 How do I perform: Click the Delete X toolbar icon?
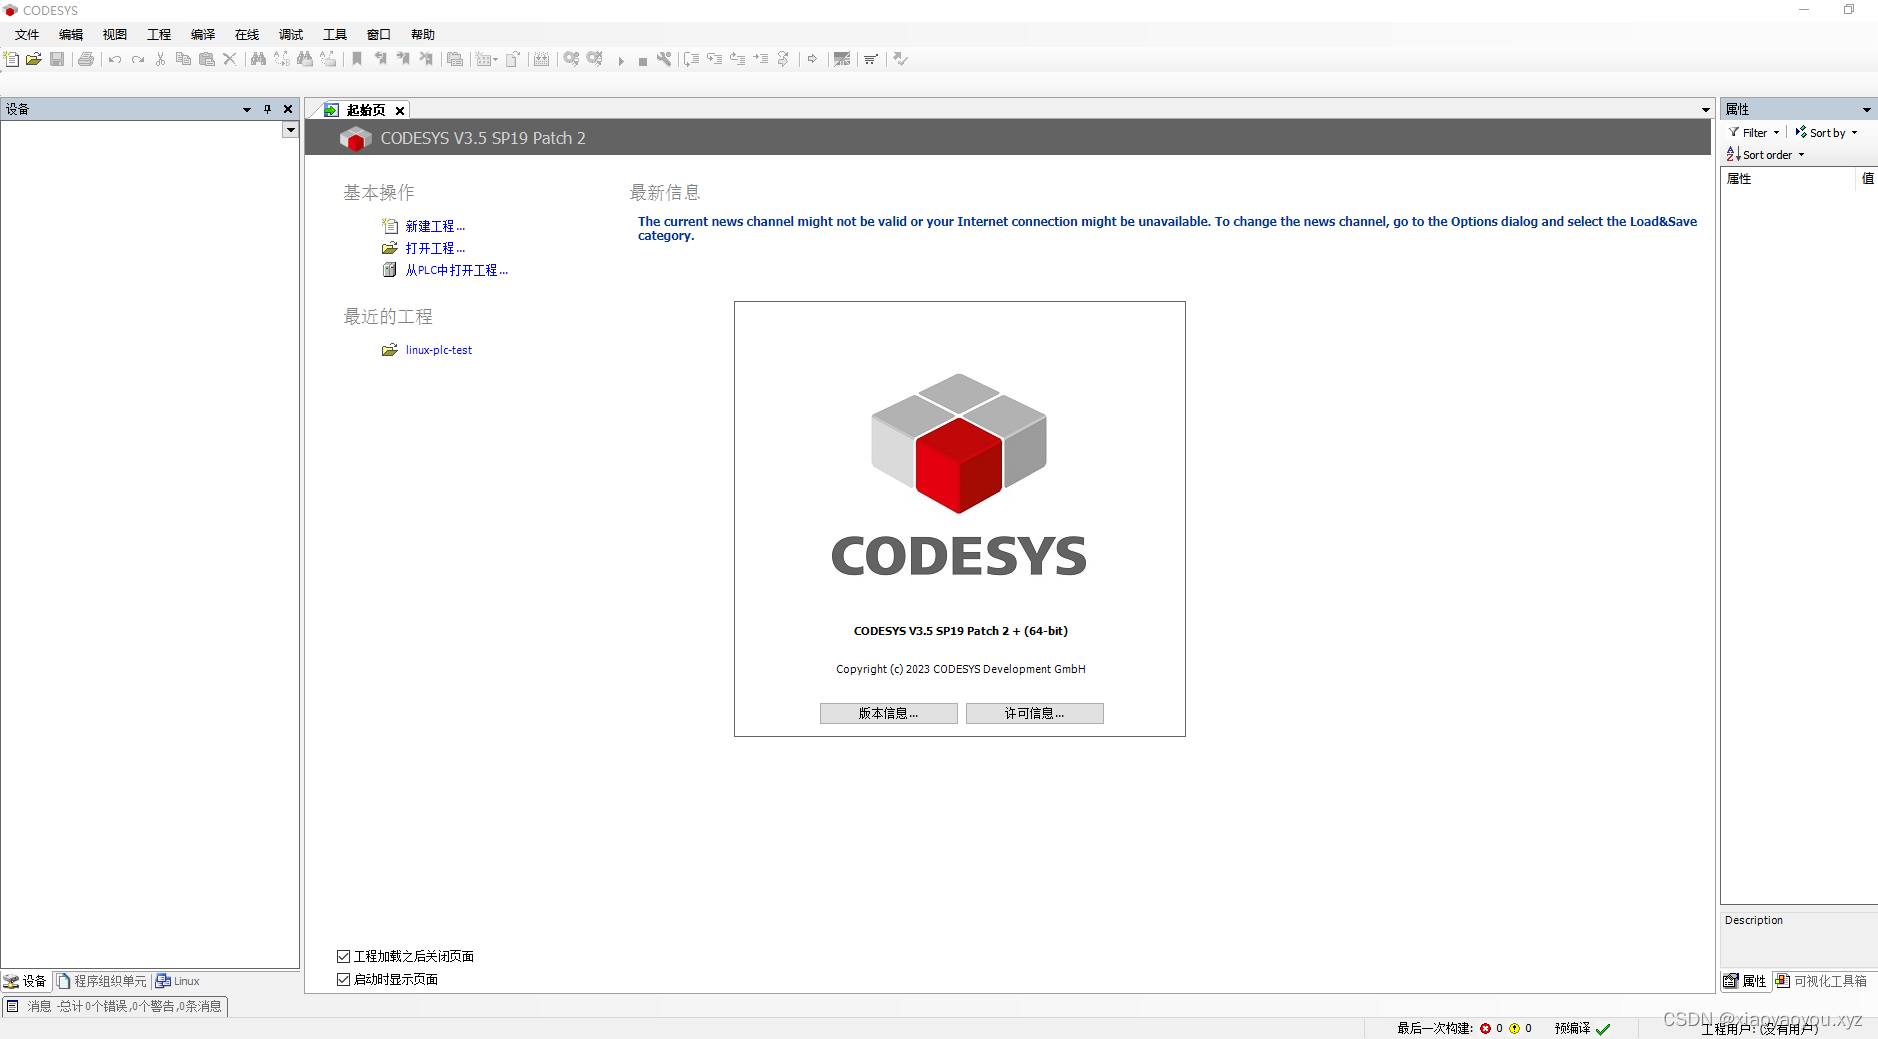click(230, 59)
